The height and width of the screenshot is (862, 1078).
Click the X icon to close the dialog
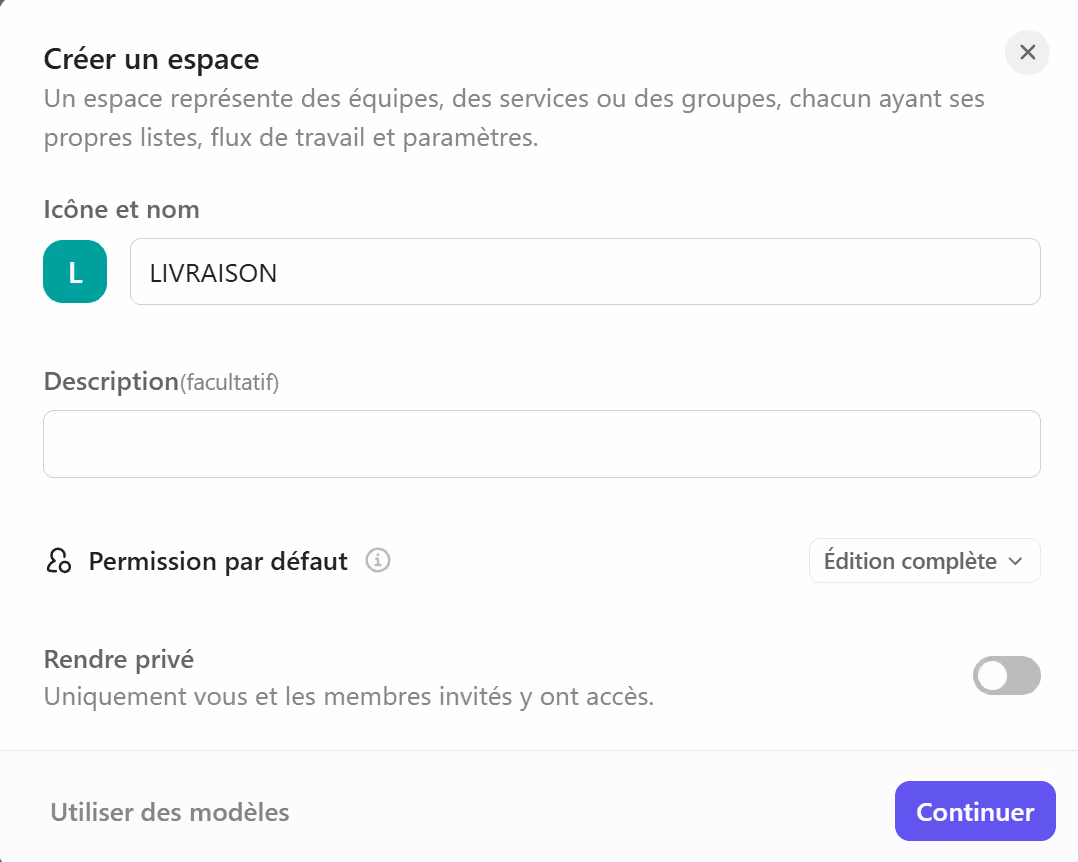pyautogui.click(x=1027, y=52)
